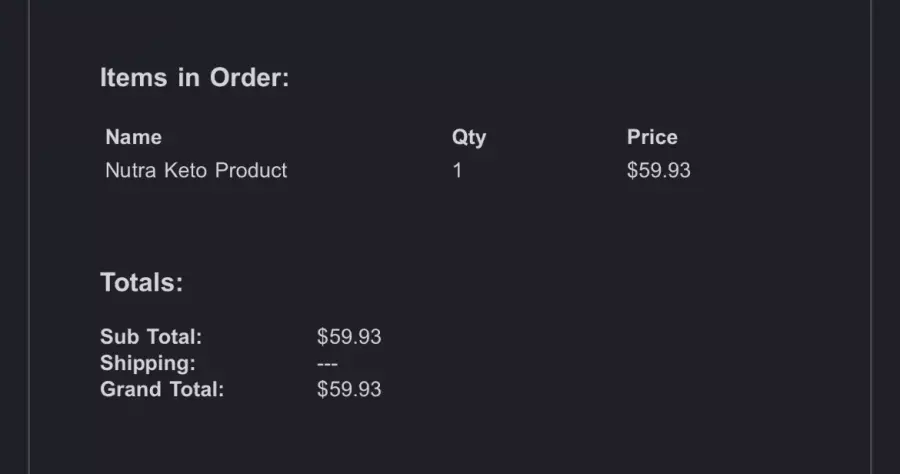Image resolution: width=900 pixels, height=474 pixels.
Task: Click the Totals heading
Action: [142, 282]
